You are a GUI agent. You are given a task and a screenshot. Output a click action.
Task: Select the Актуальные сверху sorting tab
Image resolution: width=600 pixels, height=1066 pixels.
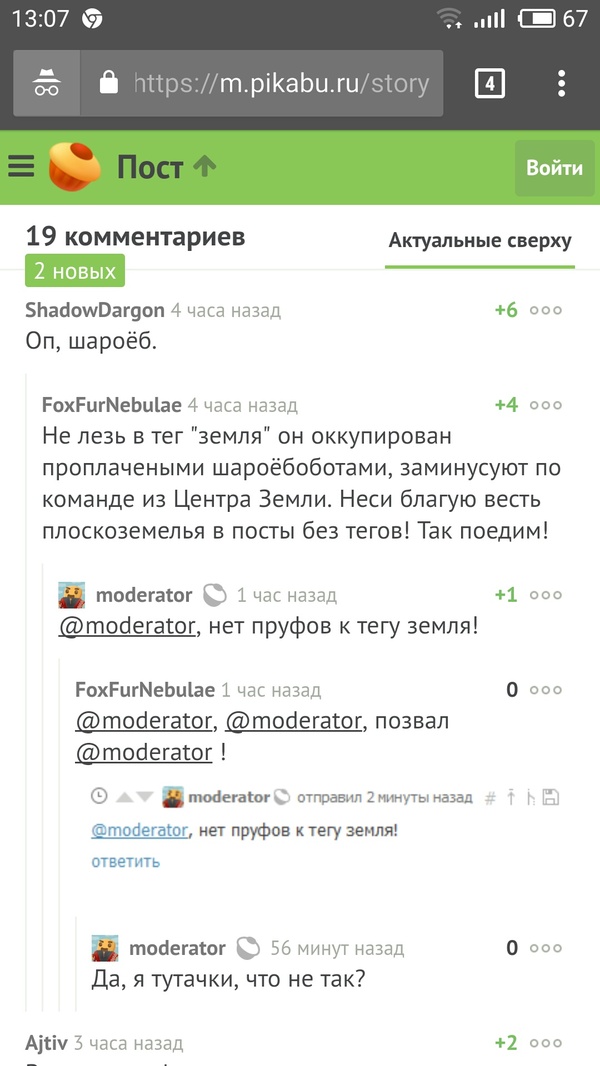pos(480,241)
